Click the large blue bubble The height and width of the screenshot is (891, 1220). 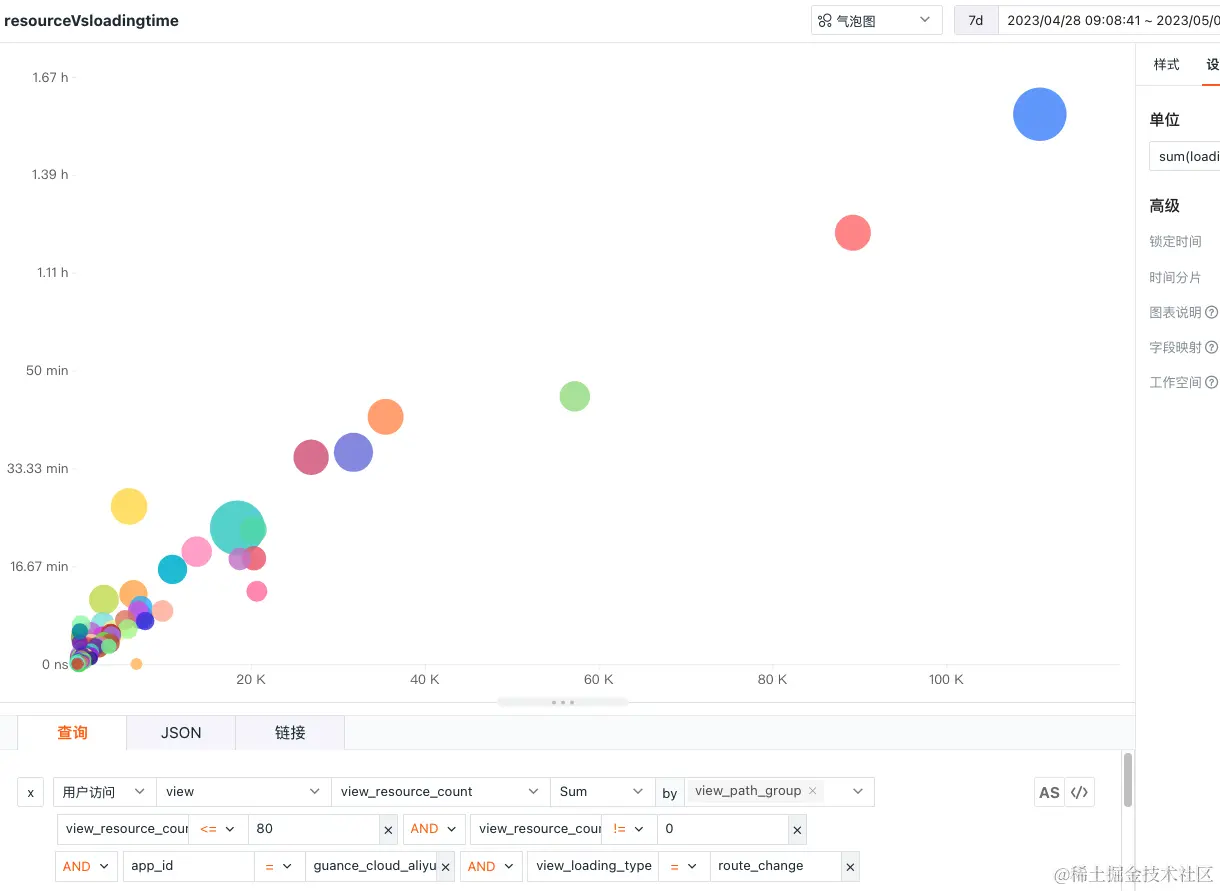[x=1040, y=114]
